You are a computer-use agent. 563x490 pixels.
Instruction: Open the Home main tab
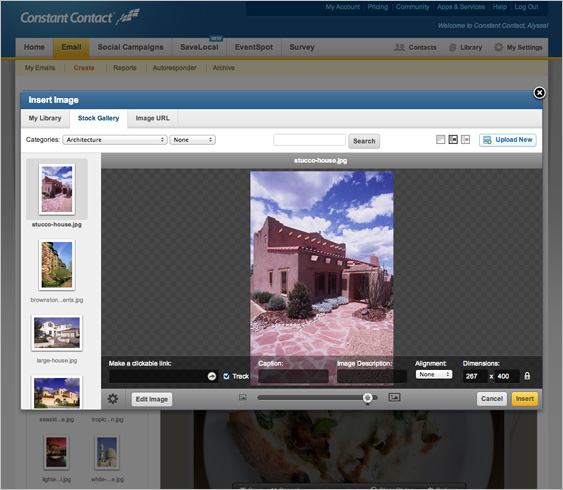pyautogui.click(x=34, y=47)
